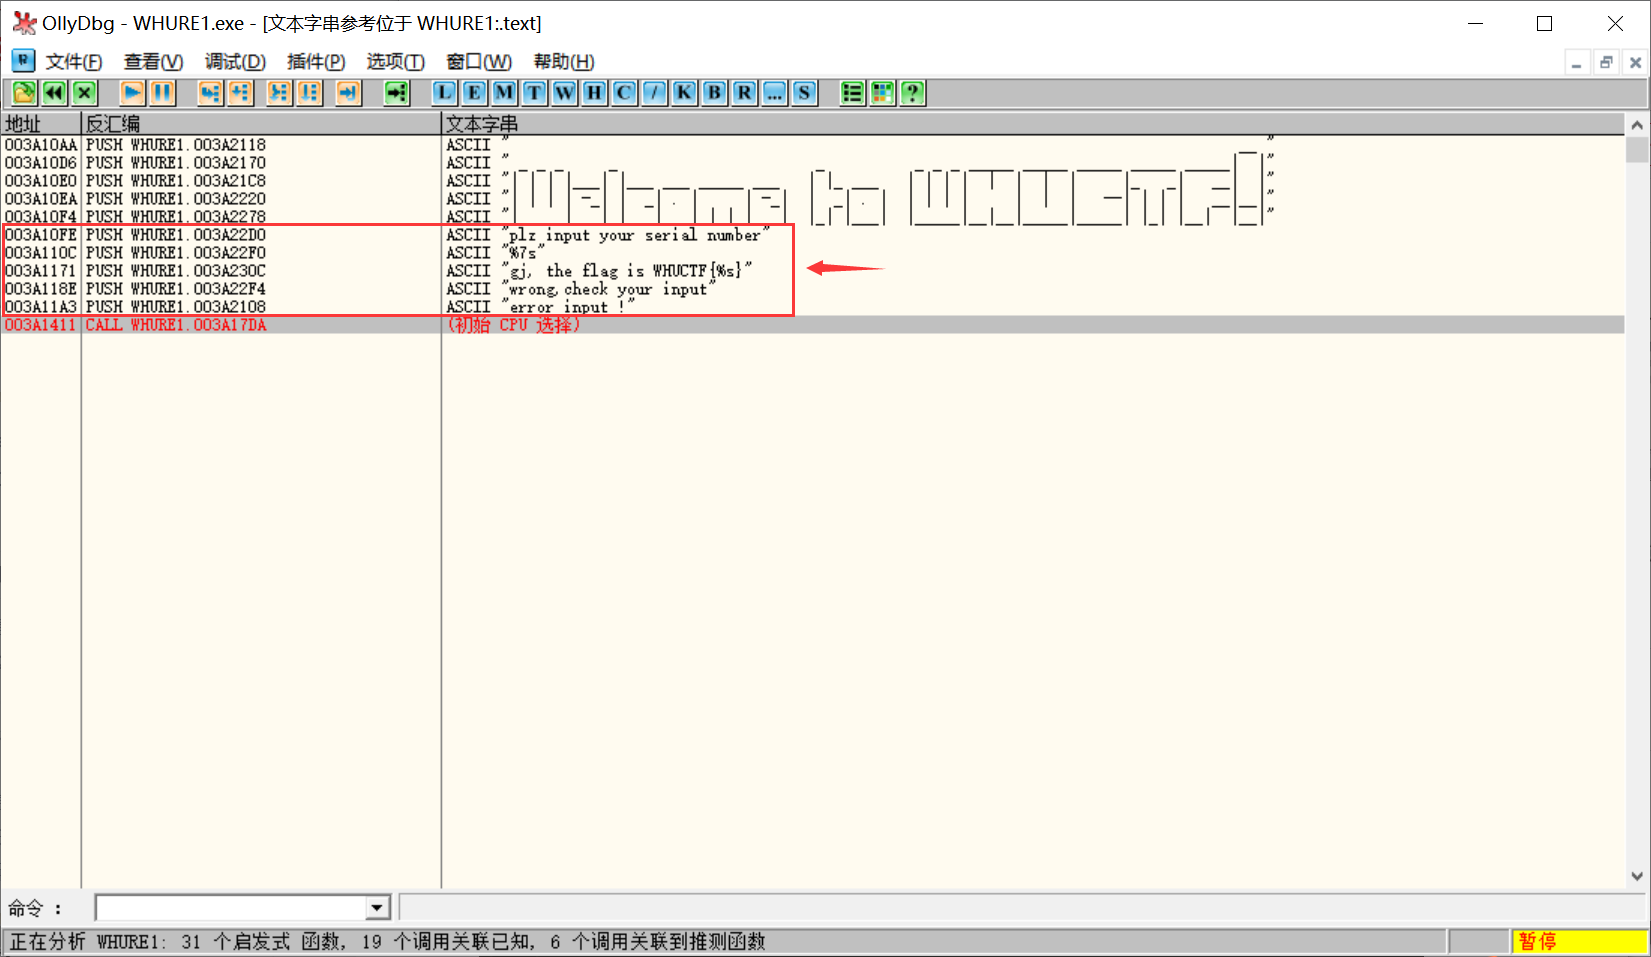This screenshot has height=957, width=1651.
Task: Open the 选项(T) menu
Action: point(395,62)
